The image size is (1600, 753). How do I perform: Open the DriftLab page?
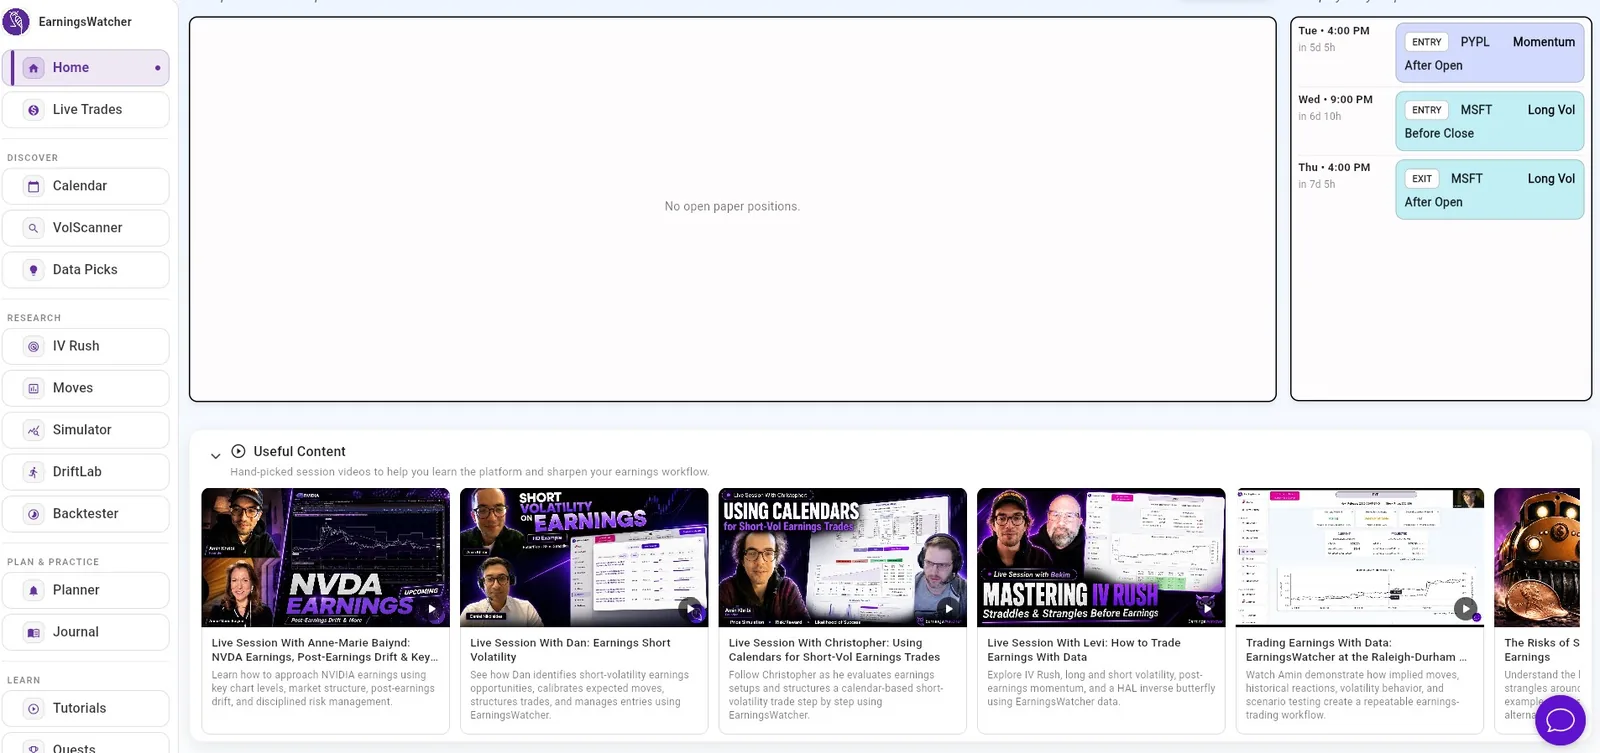coord(86,472)
